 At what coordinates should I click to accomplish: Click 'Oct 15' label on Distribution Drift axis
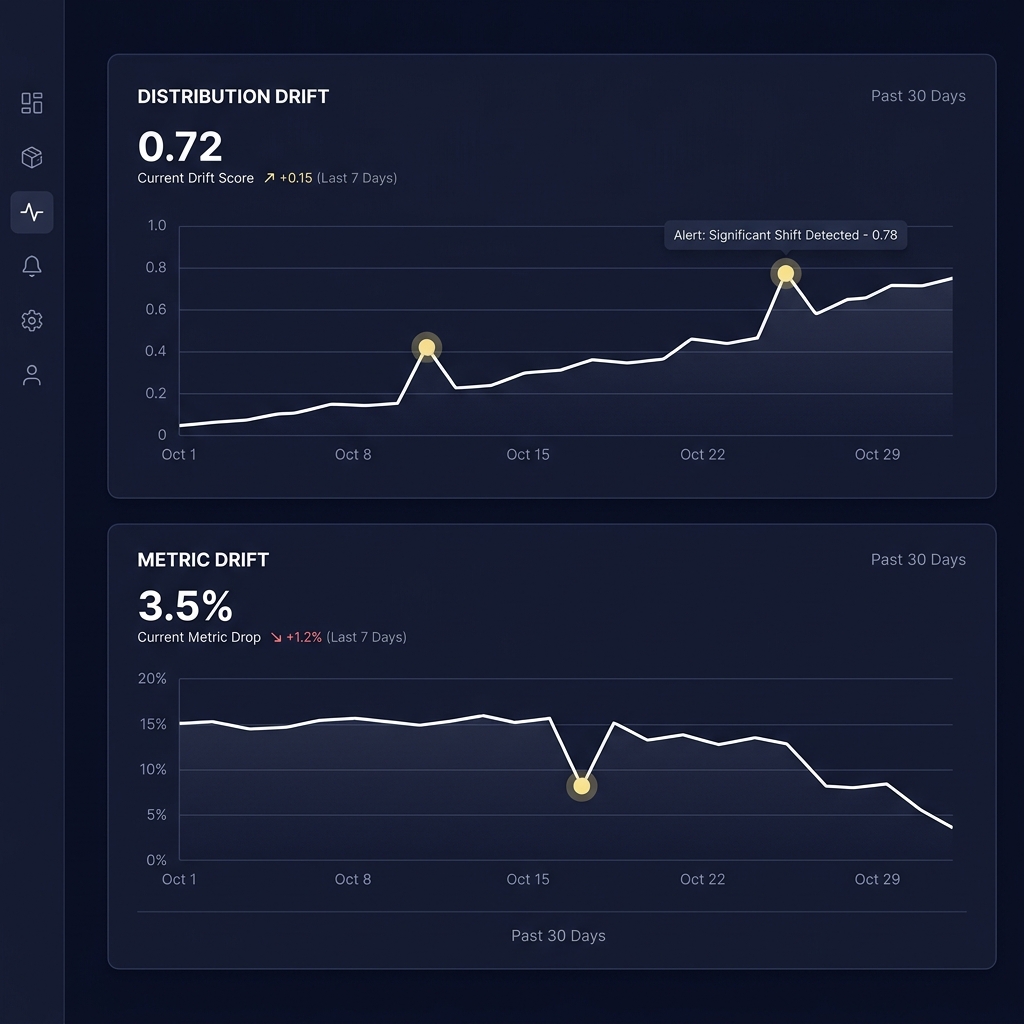528,455
